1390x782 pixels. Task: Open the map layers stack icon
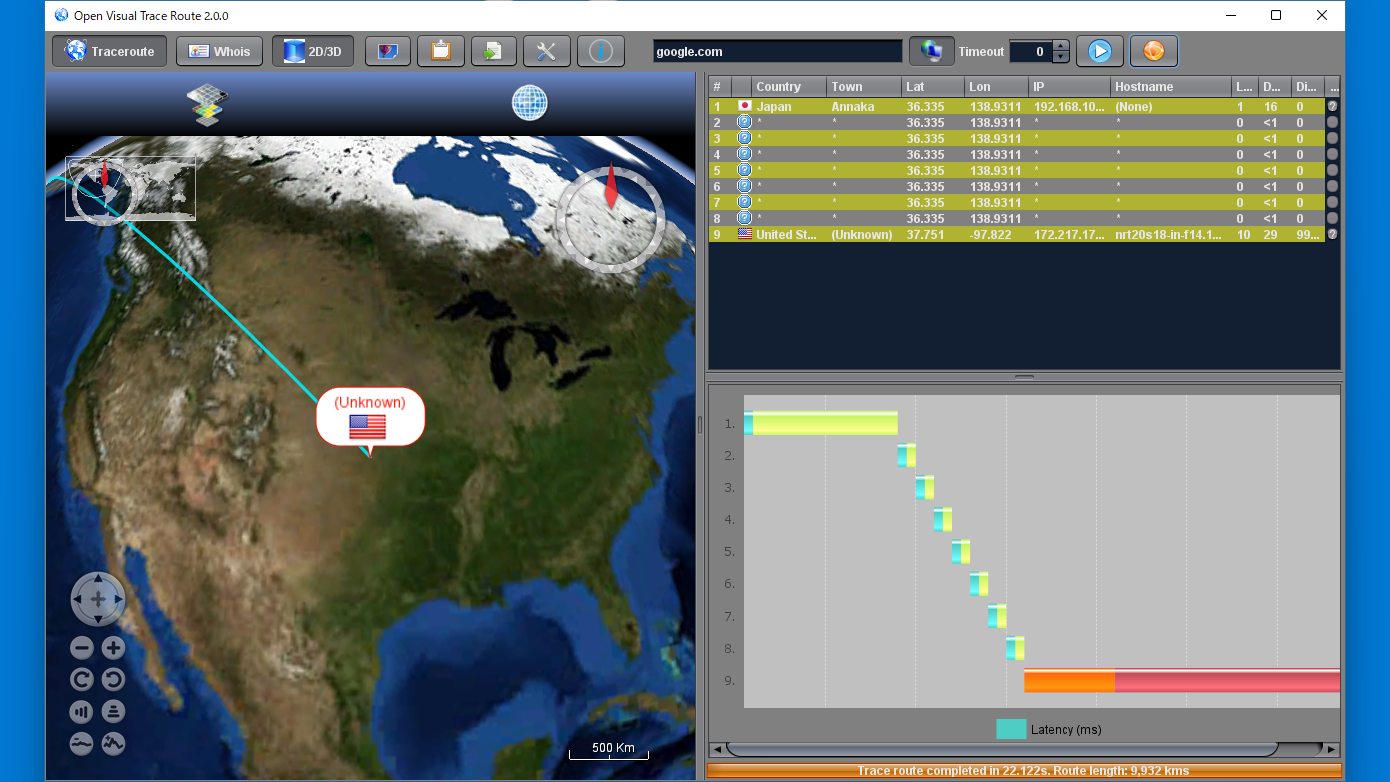coord(207,104)
